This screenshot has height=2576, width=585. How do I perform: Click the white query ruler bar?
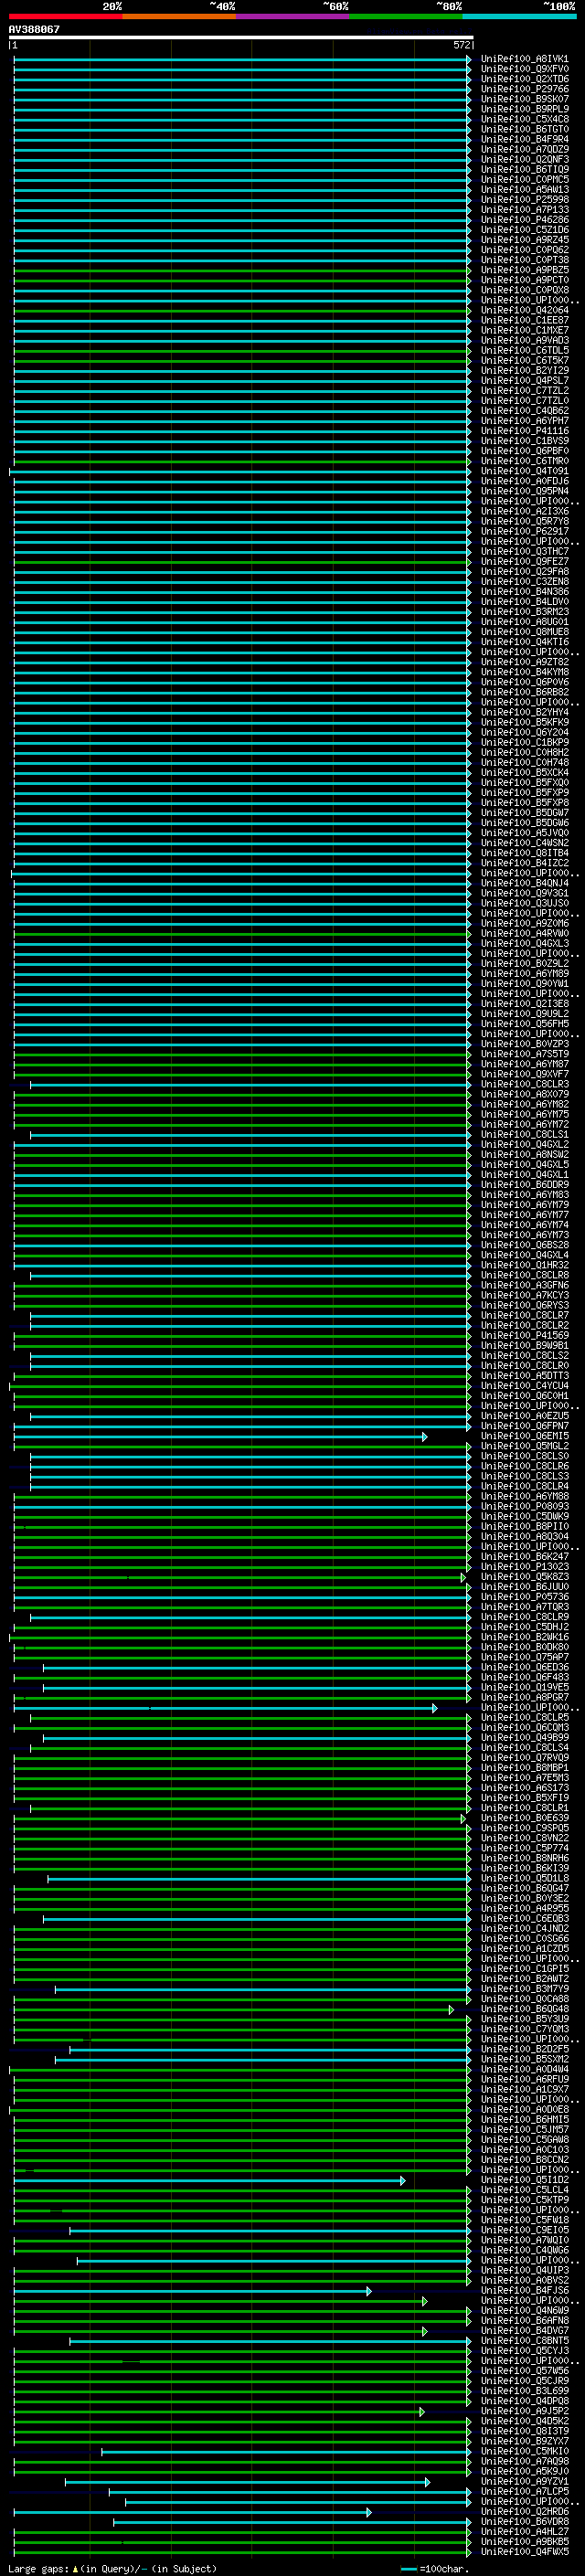240,37
